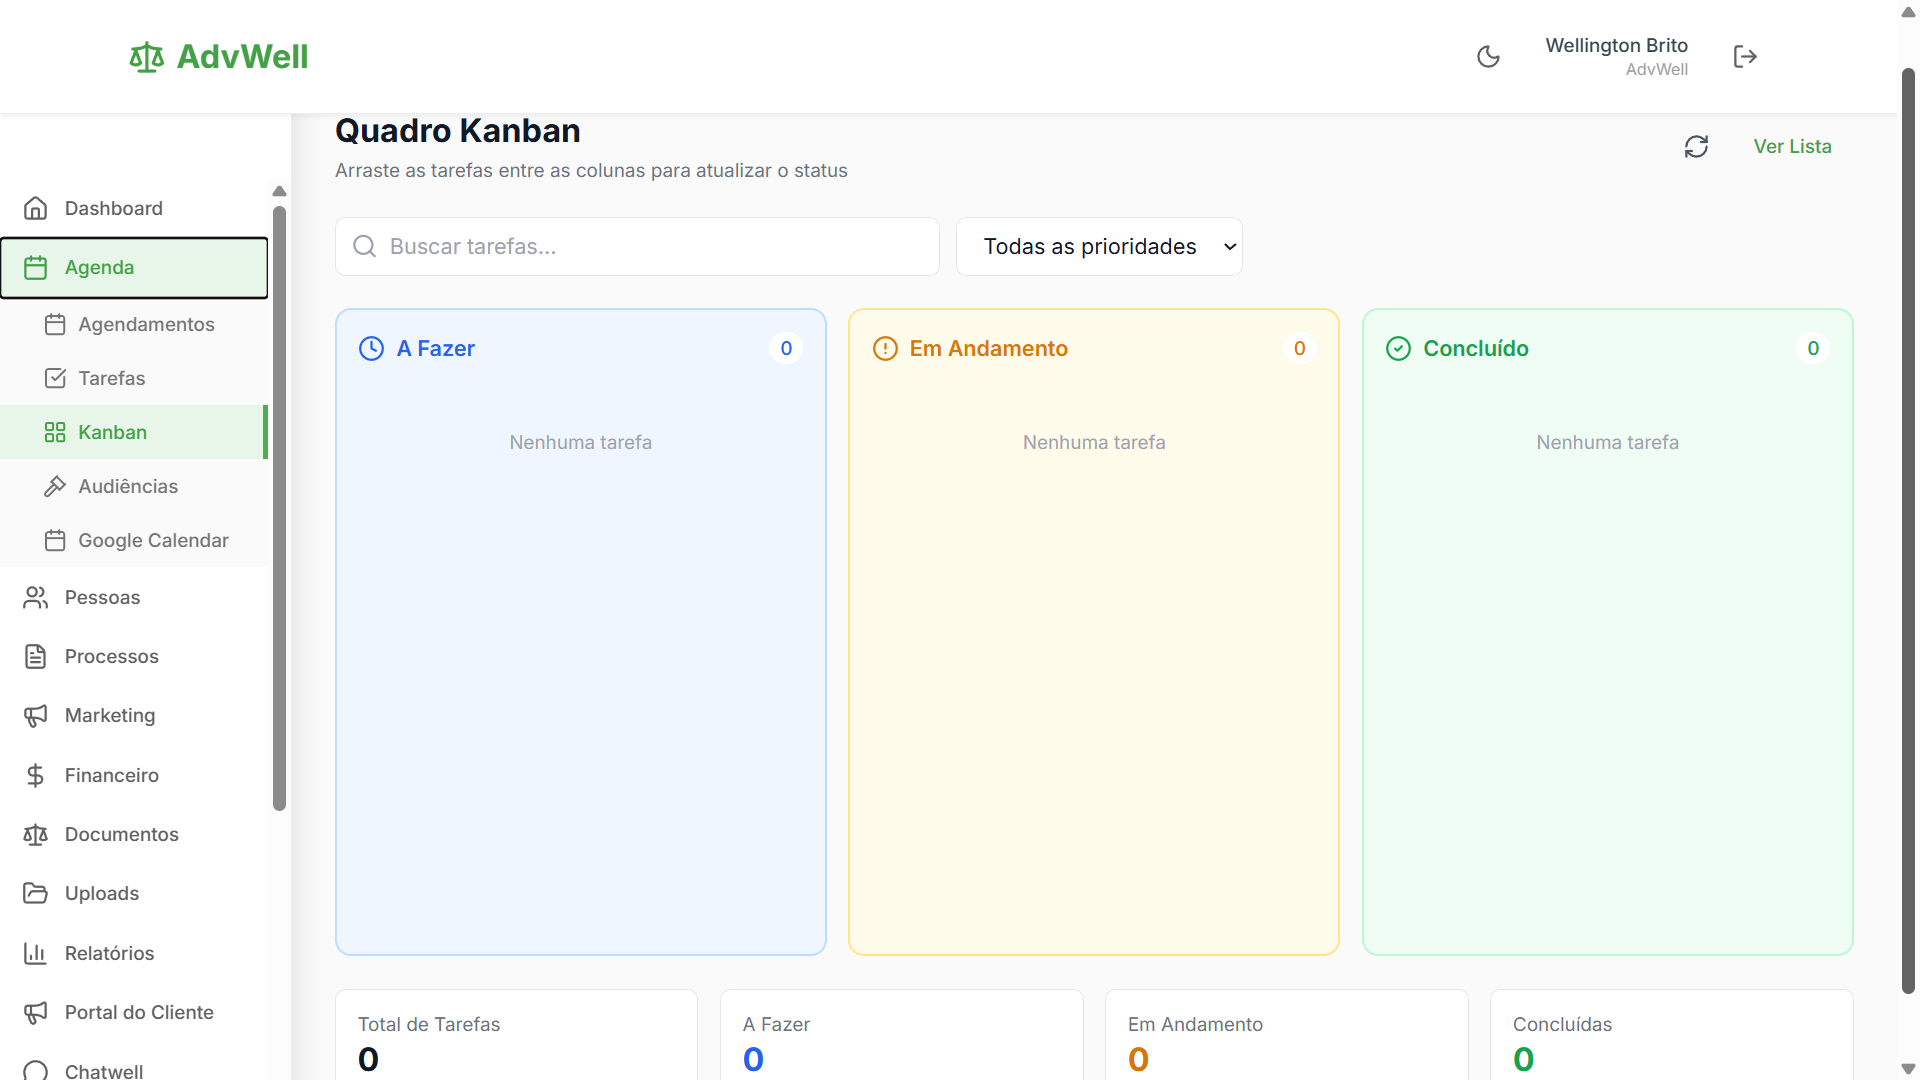Viewport: 1920px width, 1080px height.
Task: Click the logout icon near Wellington Brito
Action: point(1745,56)
